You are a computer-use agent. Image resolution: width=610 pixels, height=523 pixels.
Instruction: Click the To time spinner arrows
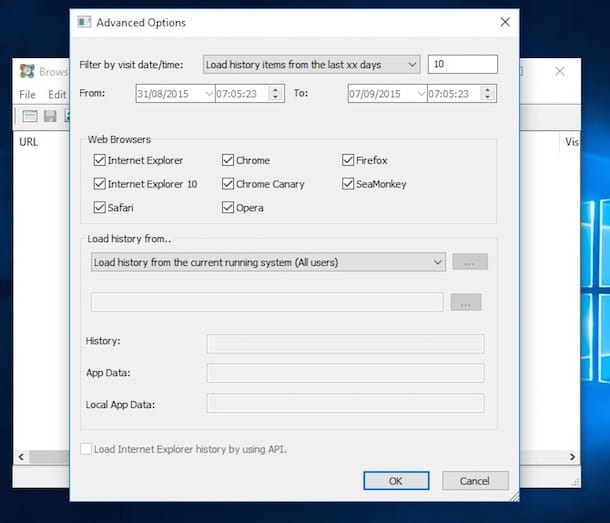click(x=487, y=93)
